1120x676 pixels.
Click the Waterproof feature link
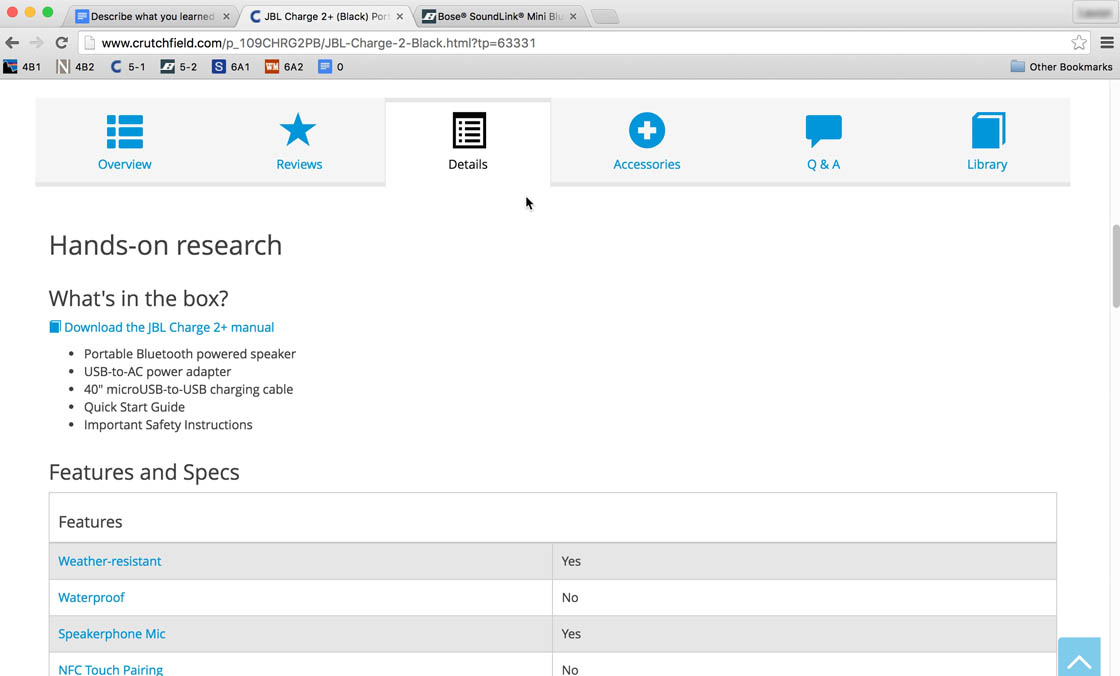click(92, 598)
